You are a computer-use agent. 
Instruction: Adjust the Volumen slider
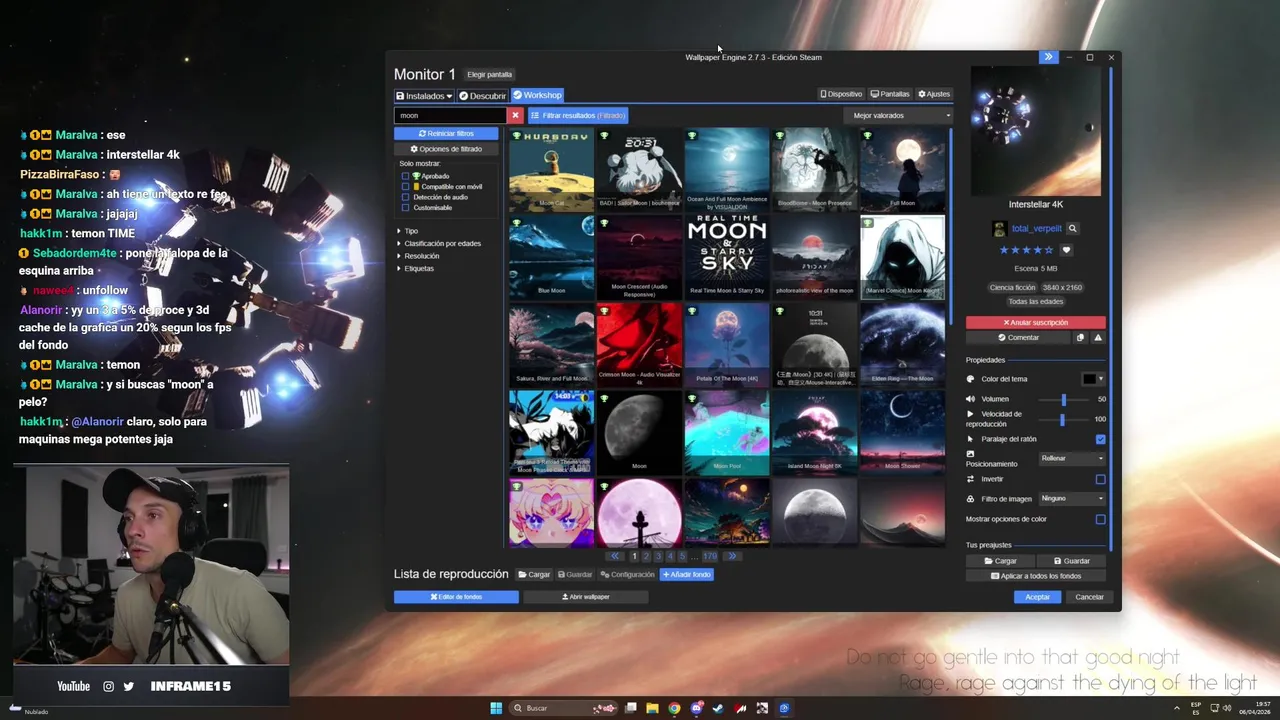[1063, 399]
